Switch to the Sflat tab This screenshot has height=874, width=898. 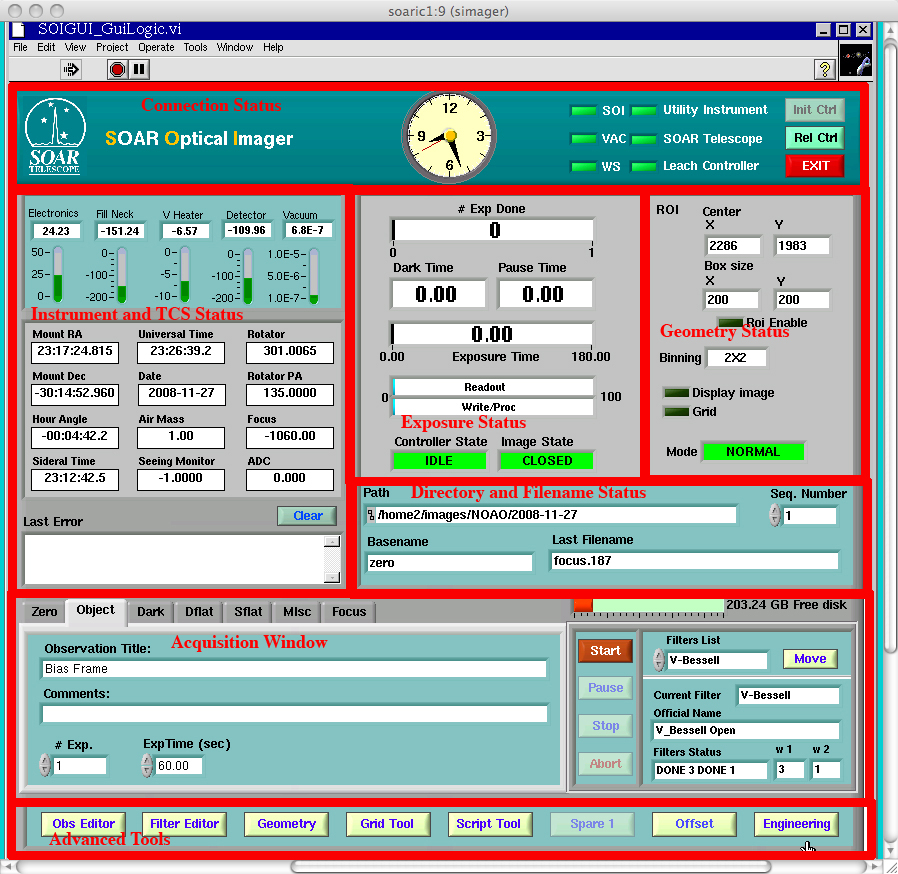[x=248, y=612]
